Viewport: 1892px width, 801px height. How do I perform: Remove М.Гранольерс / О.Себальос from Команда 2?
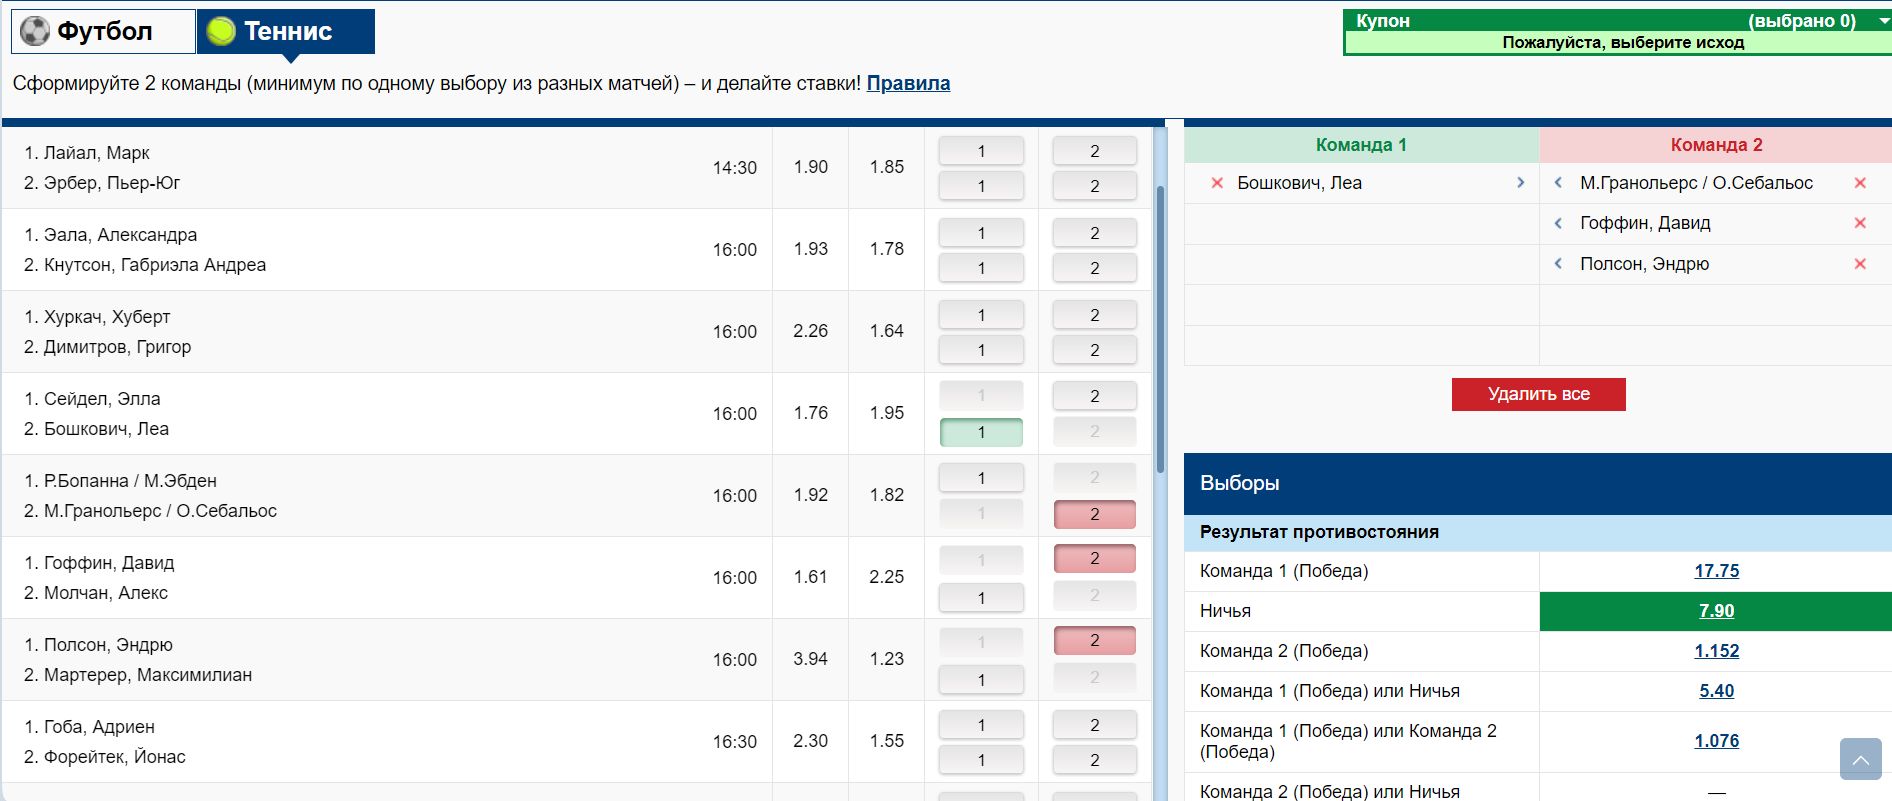1860,183
